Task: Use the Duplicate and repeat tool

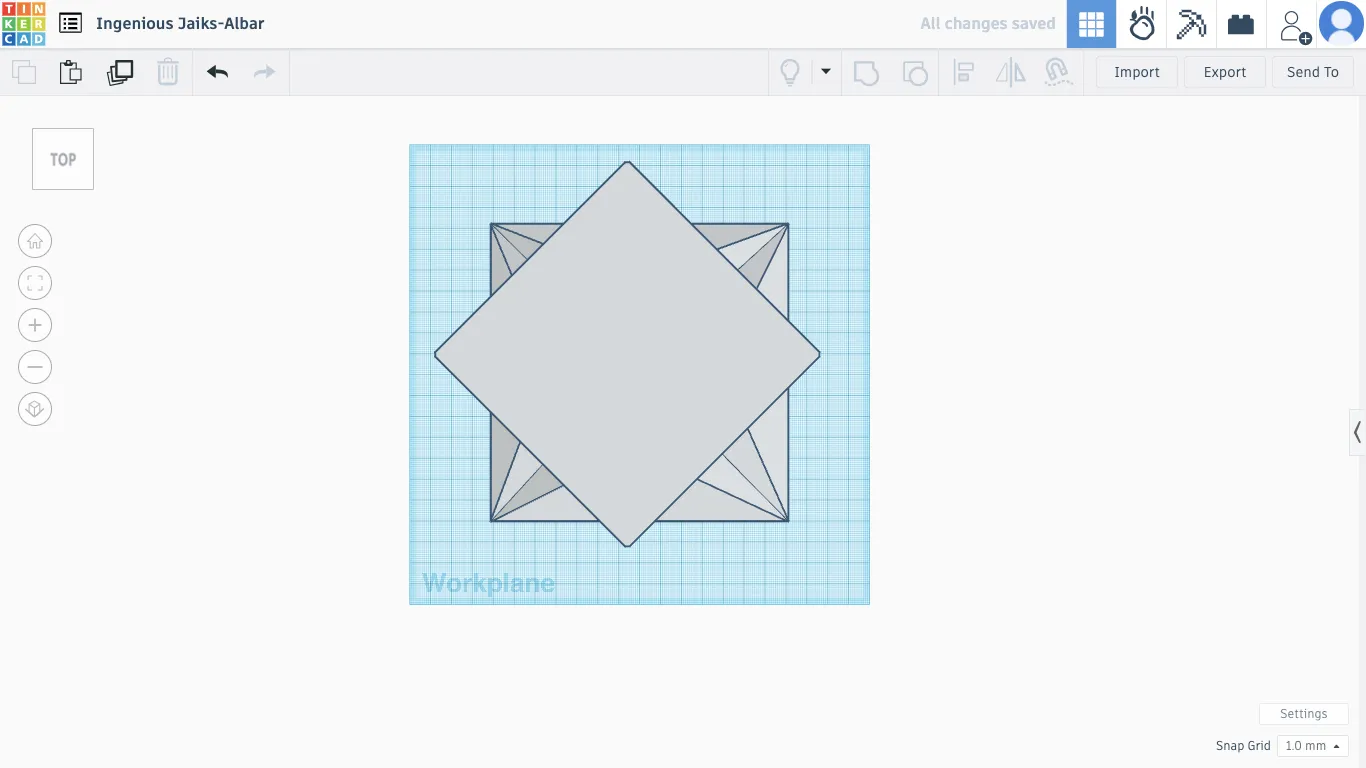Action: [120, 72]
